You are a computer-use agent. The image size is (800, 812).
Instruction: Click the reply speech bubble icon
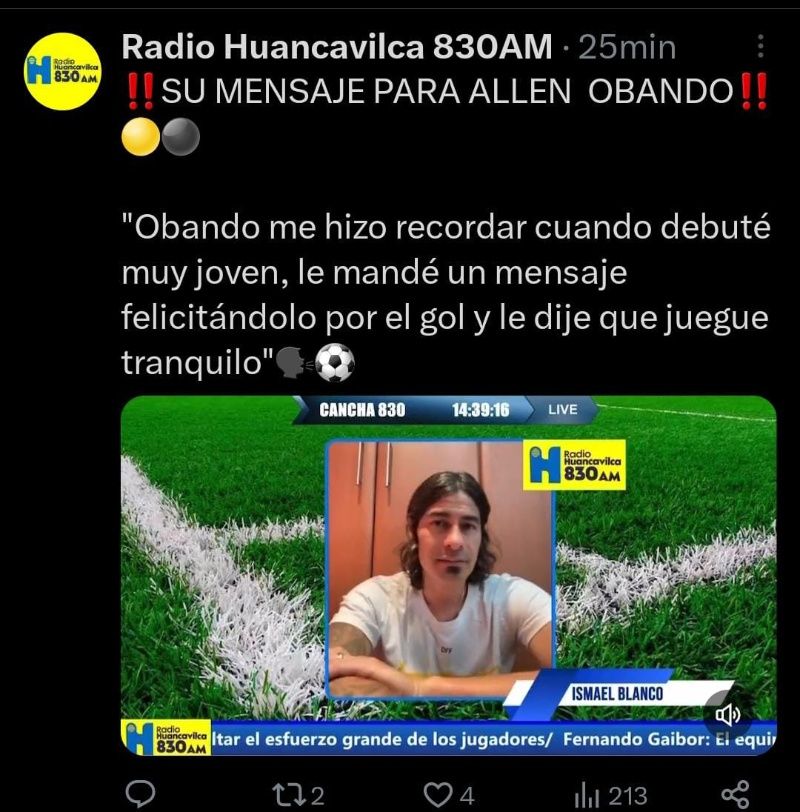coord(140,793)
